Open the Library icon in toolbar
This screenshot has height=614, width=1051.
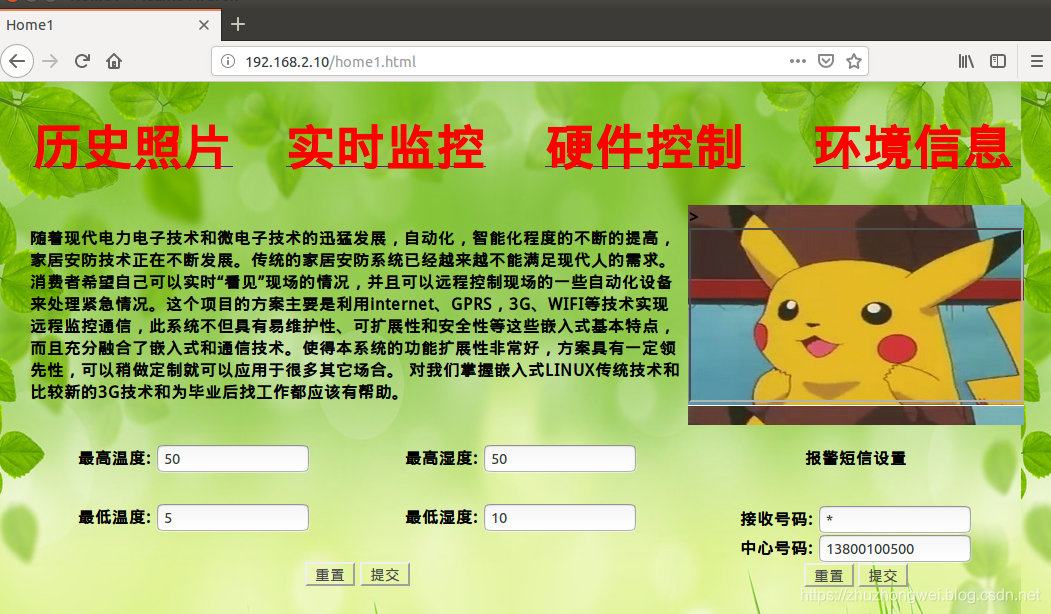[x=966, y=61]
